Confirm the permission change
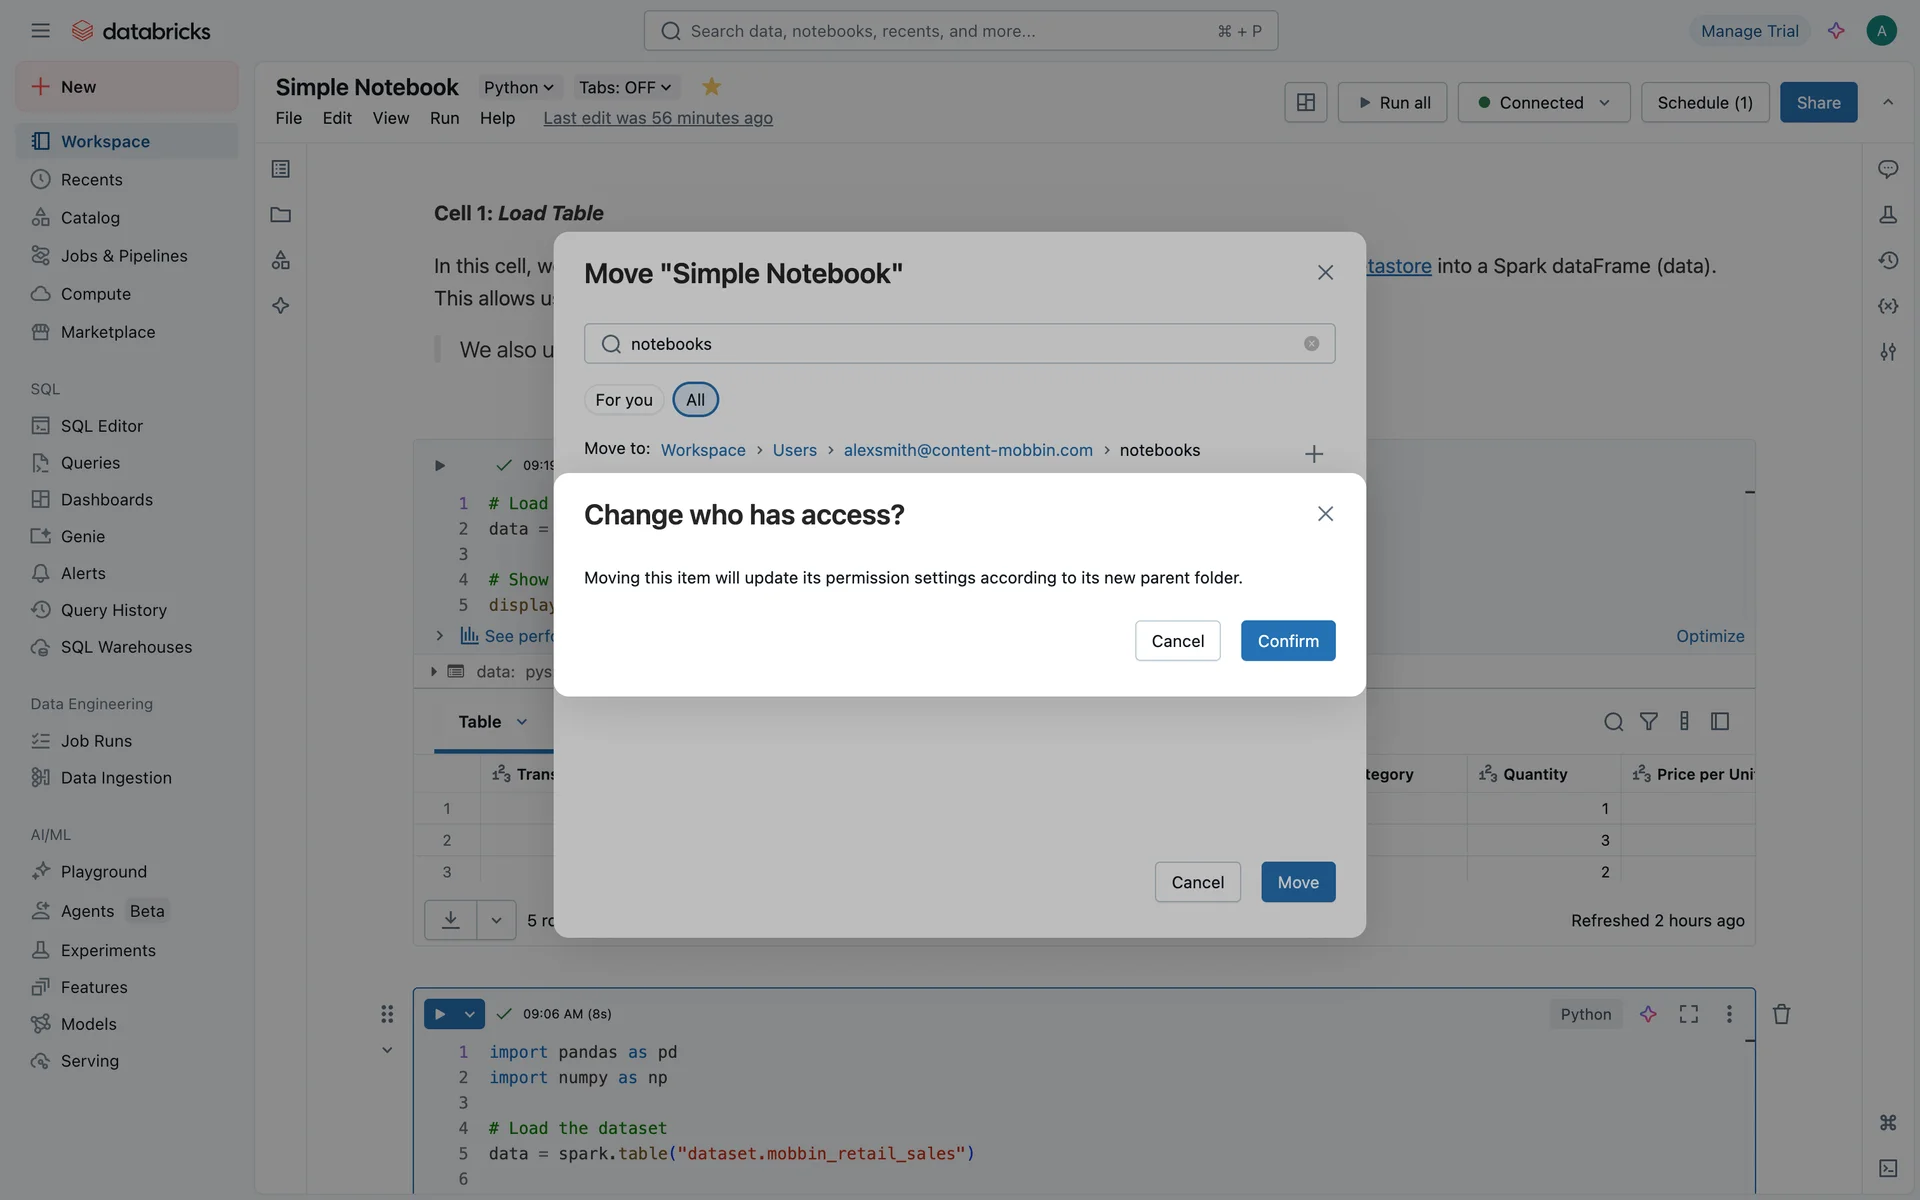 (x=1287, y=641)
